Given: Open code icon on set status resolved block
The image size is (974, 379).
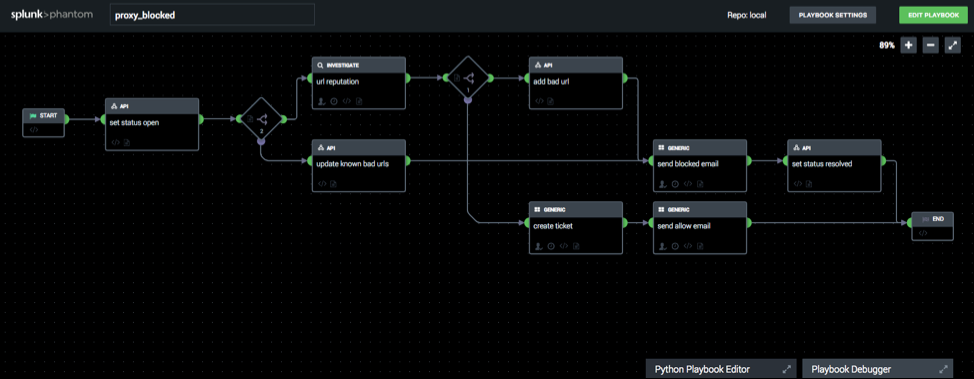Looking at the screenshot, I should pos(798,183).
